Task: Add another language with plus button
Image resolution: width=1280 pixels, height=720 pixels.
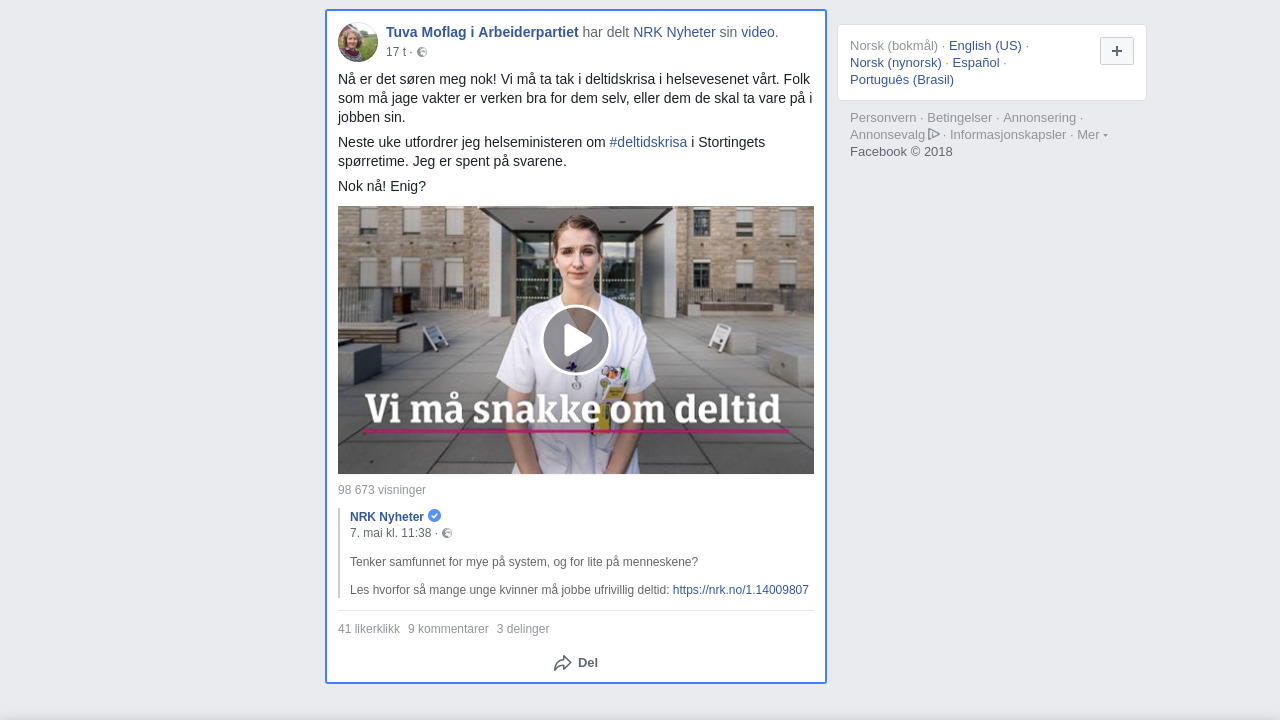Action: (1116, 51)
